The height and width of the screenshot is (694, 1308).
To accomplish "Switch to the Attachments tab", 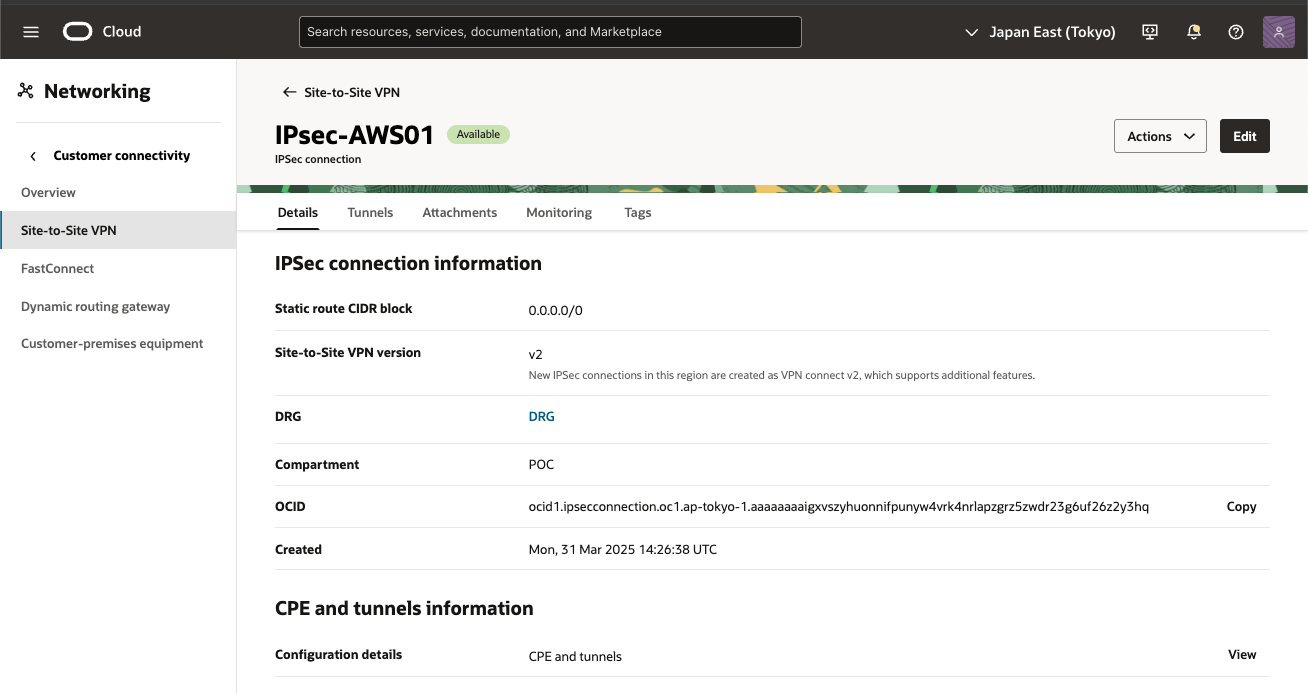I will pyautogui.click(x=460, y=212).
